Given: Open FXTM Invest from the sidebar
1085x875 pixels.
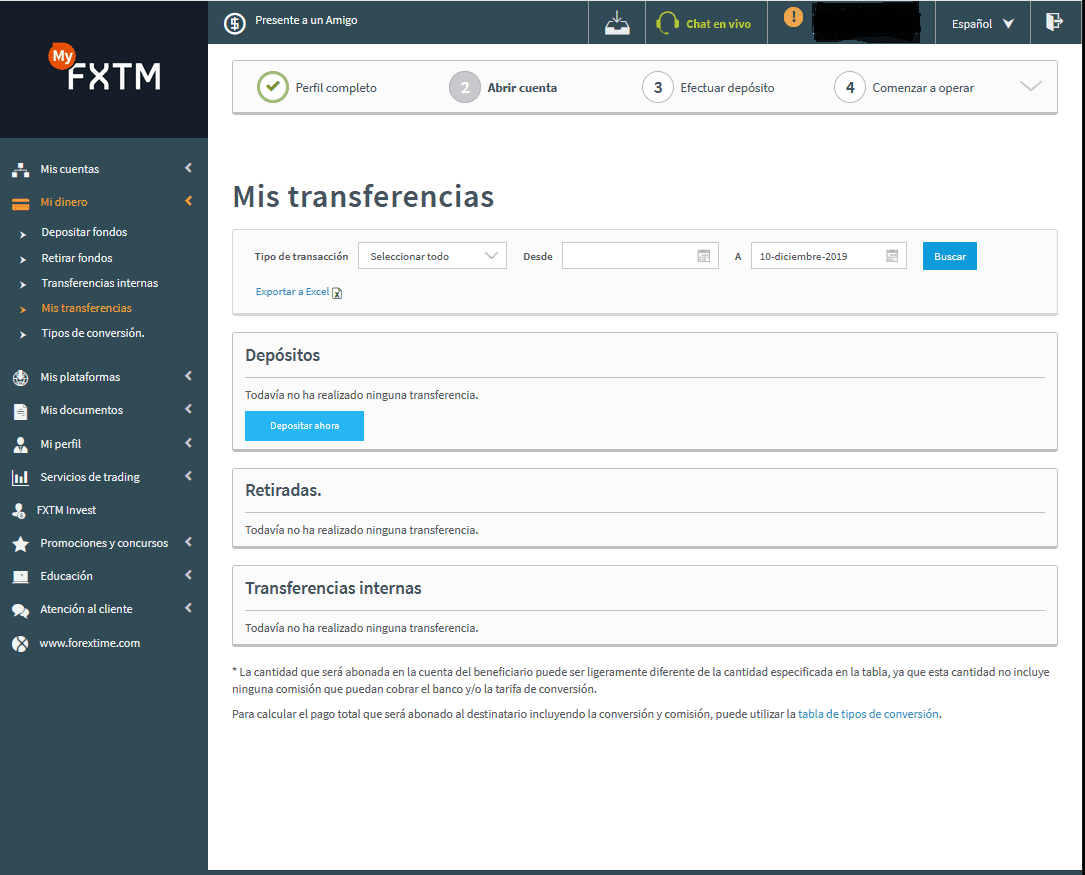Looking at the screenshot, I should (68, 510).
